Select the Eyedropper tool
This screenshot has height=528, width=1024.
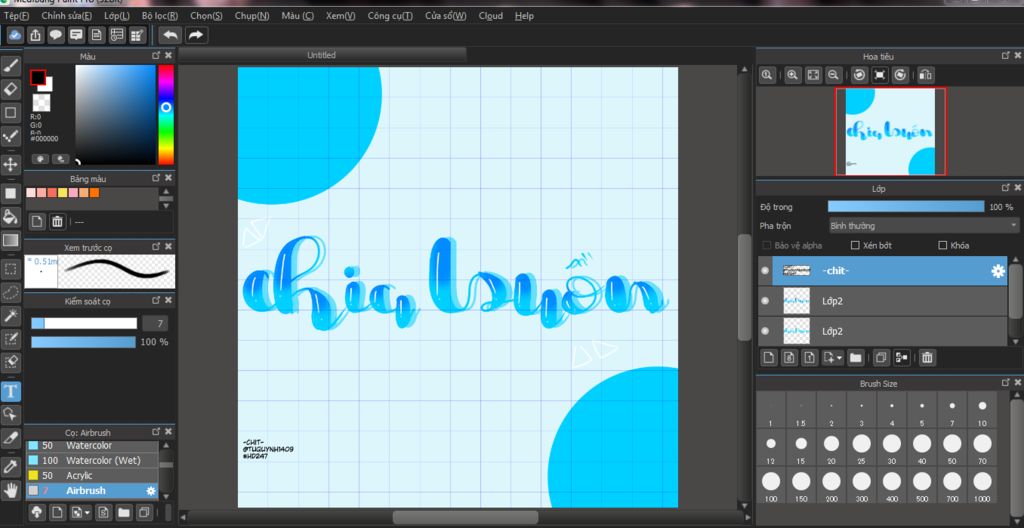point(10,466)
